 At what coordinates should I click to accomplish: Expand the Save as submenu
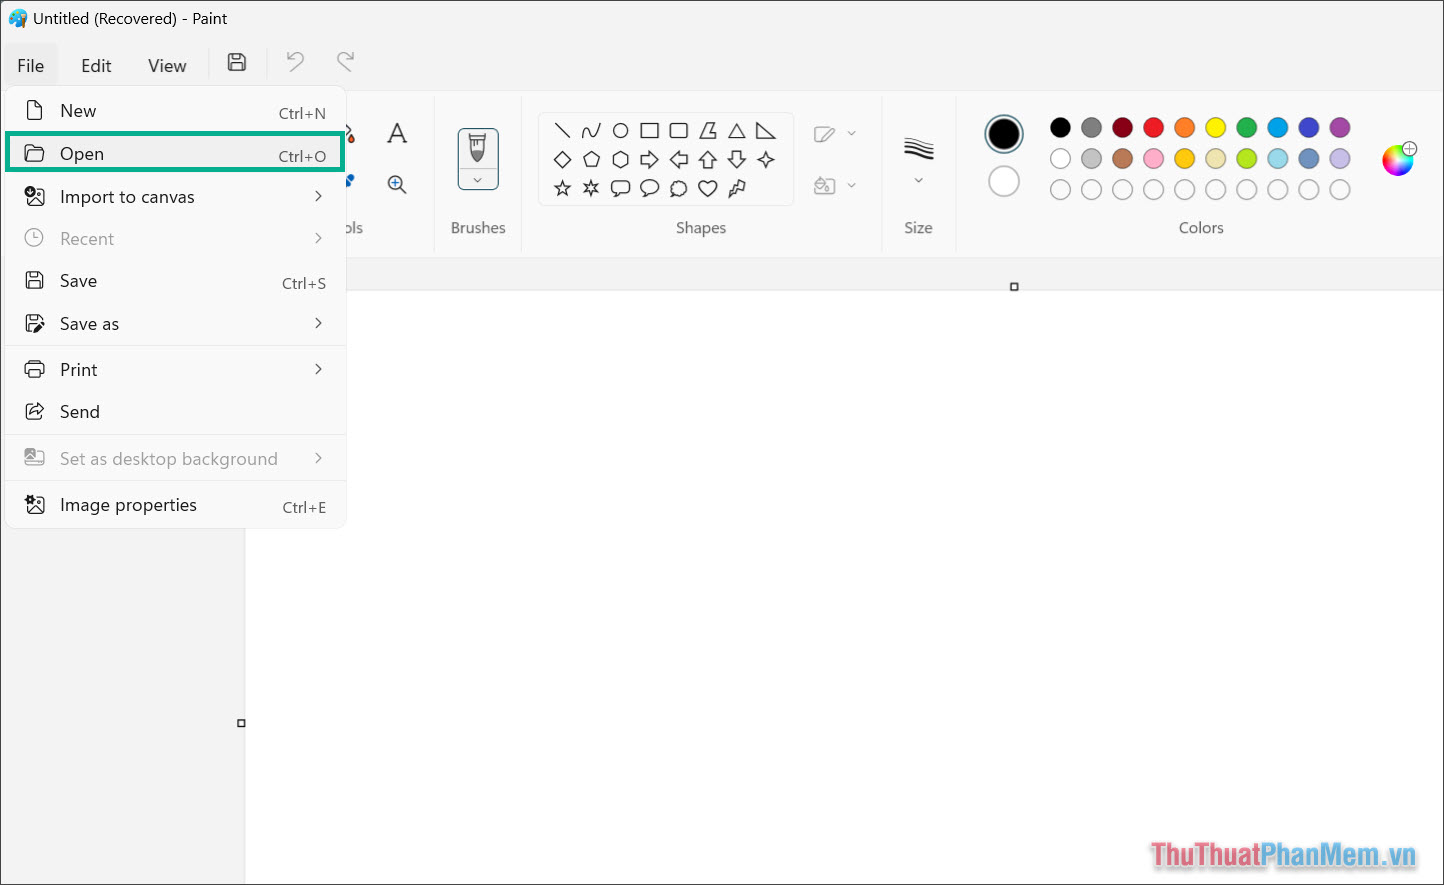(x=318, y=323)
